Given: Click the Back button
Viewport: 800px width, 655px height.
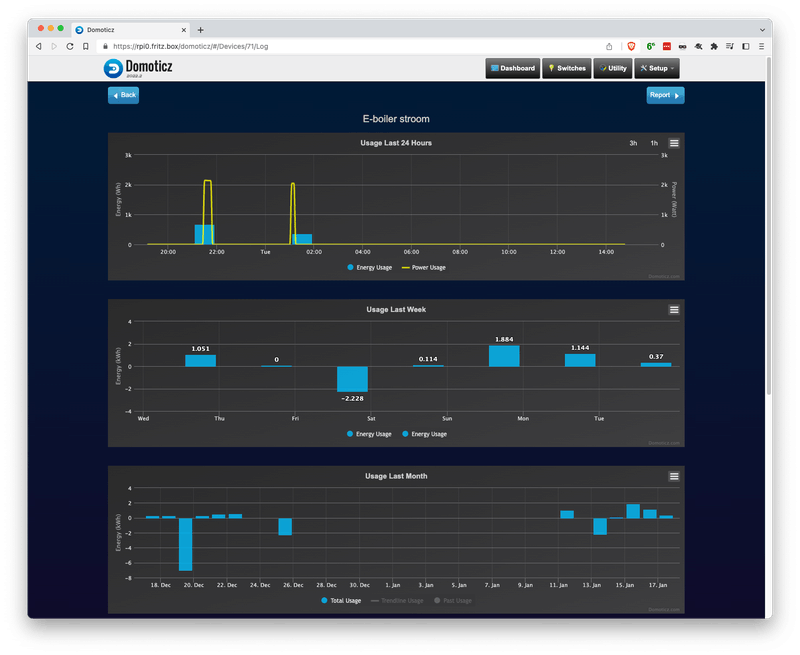Looking at the screenshot, I should tap(123, 95).
